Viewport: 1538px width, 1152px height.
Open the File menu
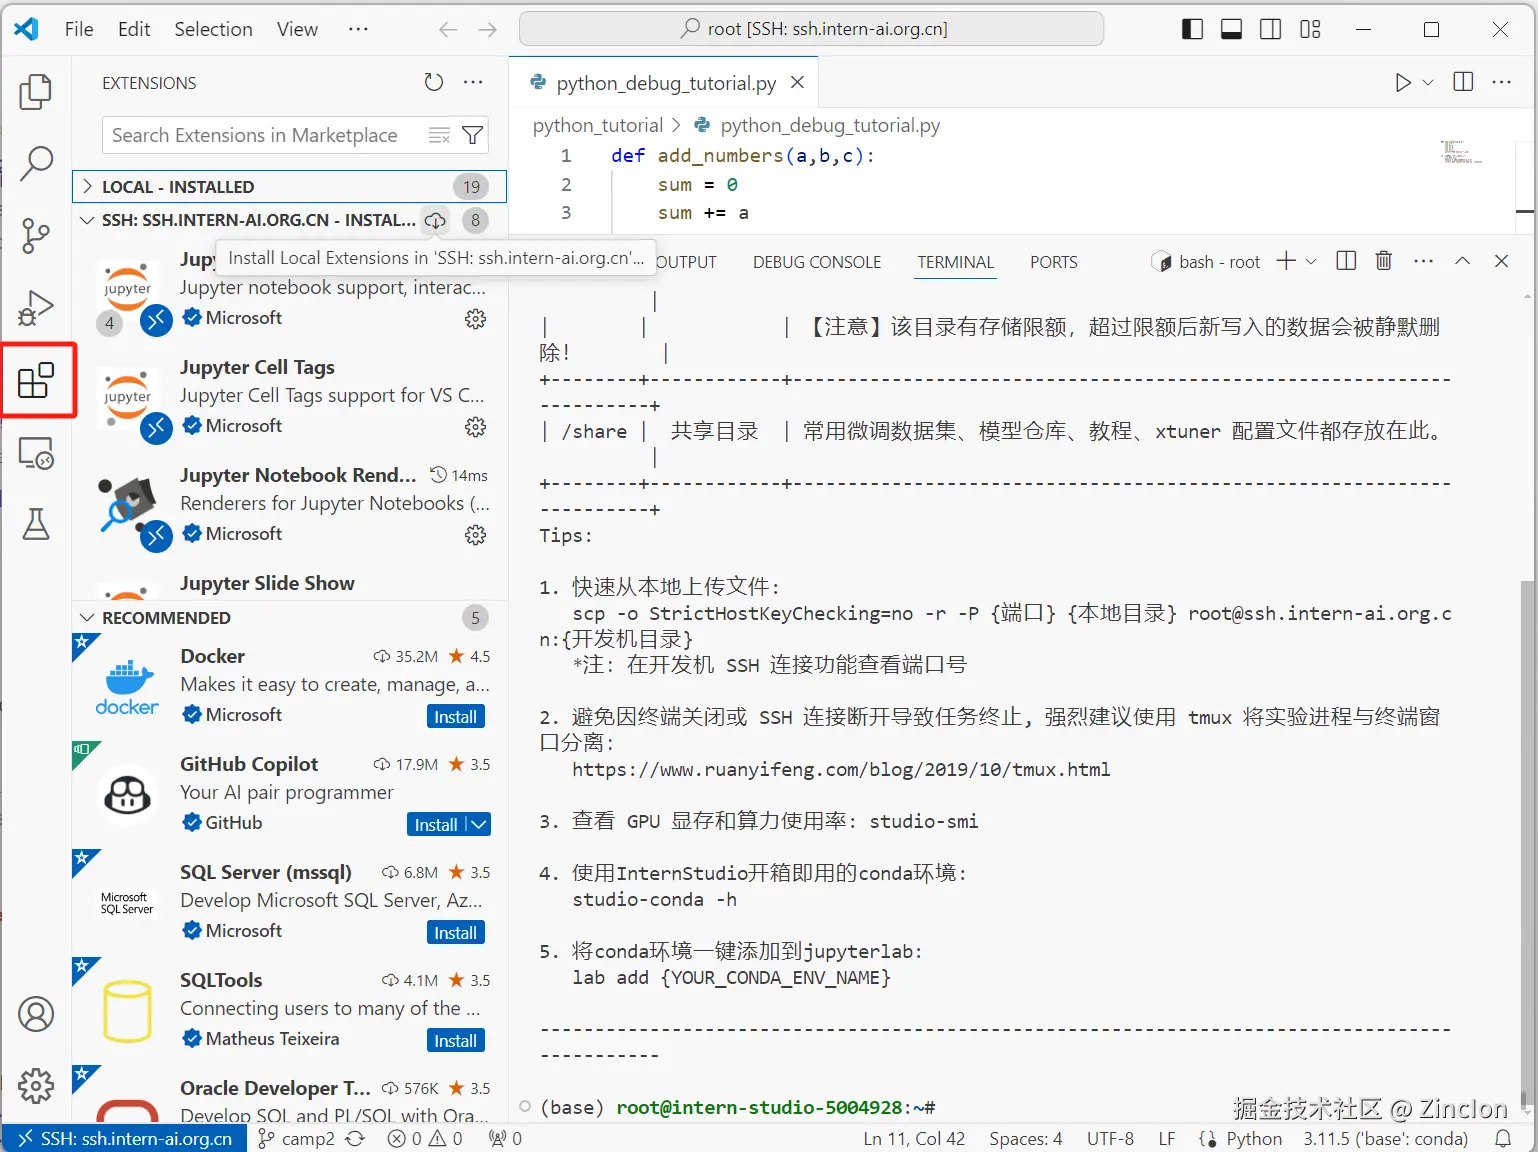click(79, 30)
